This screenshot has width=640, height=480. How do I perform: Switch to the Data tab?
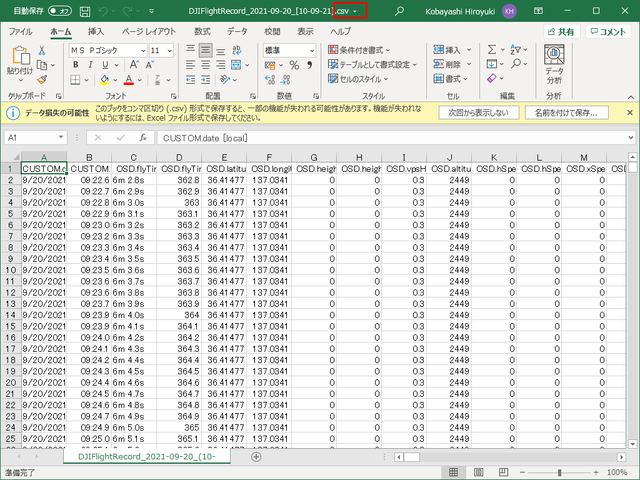237,31
